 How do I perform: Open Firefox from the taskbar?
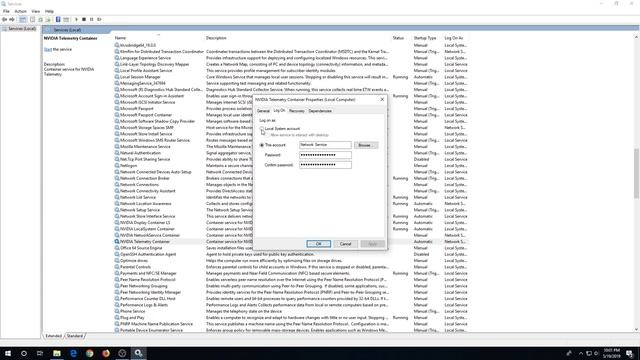[x=106, y=353]
